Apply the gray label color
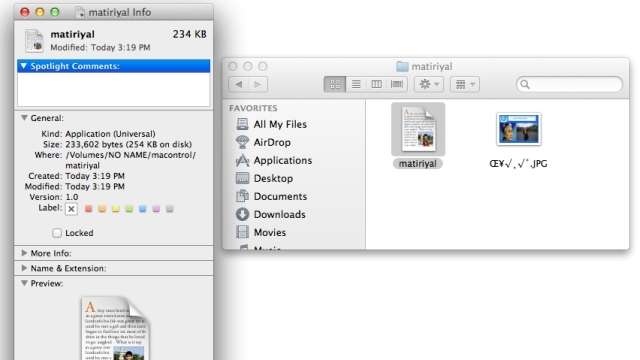The image size is (640, 360). click(x=169, y=209)
